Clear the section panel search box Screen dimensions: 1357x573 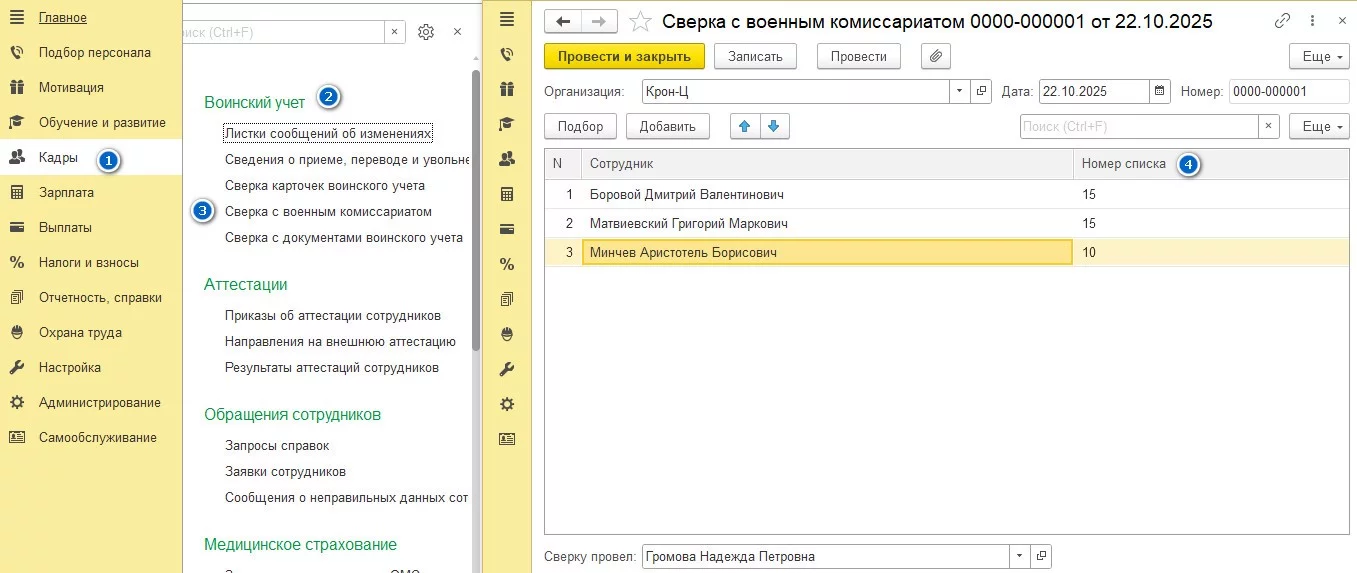click(394, 32)
